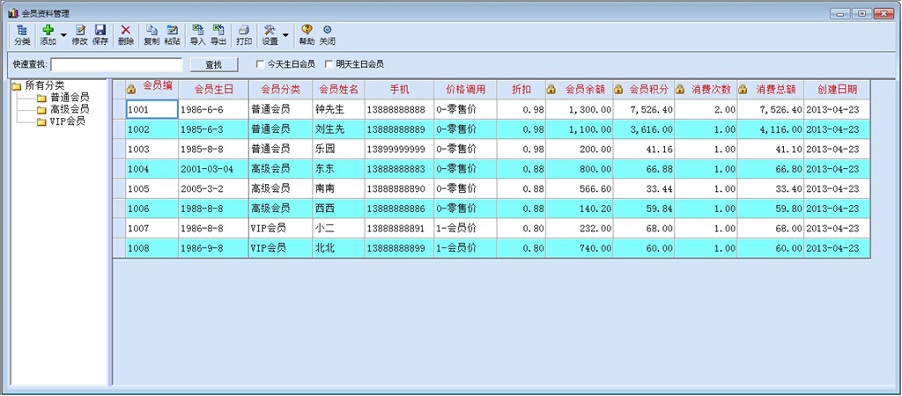Sort by the 创建日期 column header

click(x=837, y=90)
